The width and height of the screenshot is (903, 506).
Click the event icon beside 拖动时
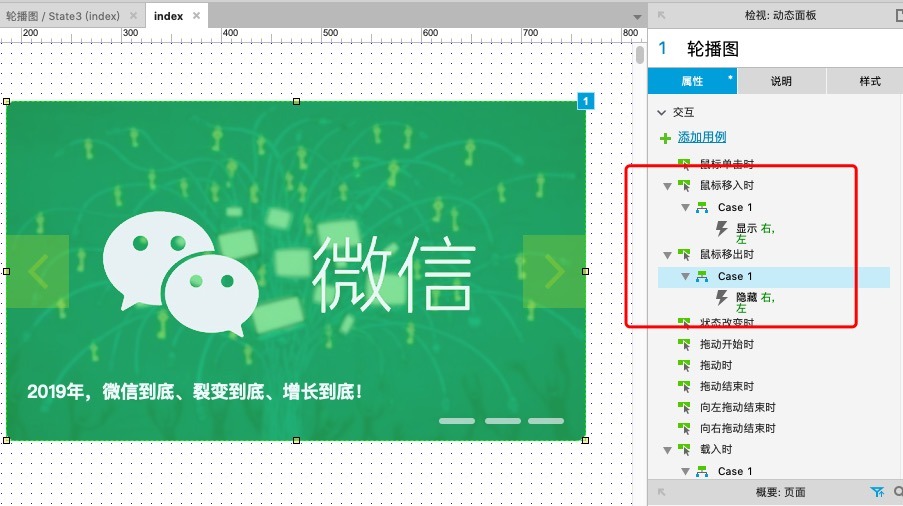(x=684, y=365)
